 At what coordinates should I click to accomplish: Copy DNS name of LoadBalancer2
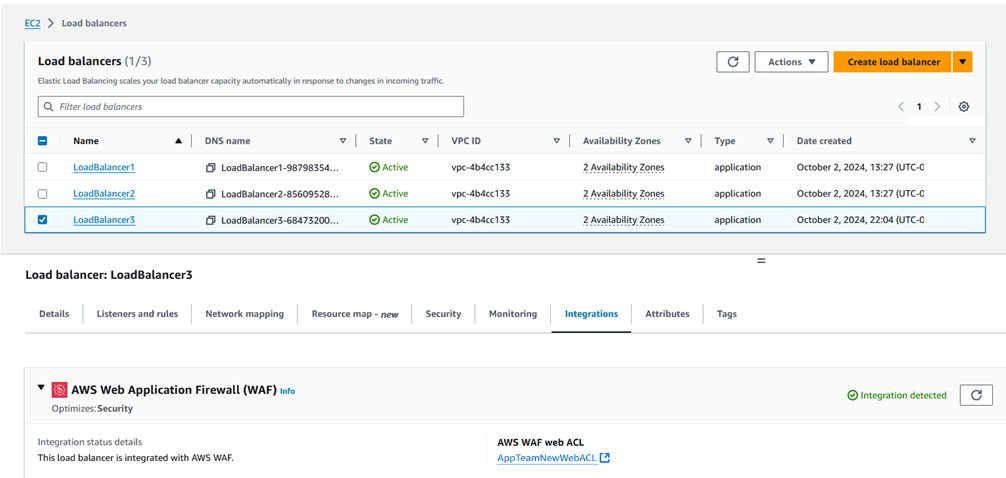click(x=210, y=194)
